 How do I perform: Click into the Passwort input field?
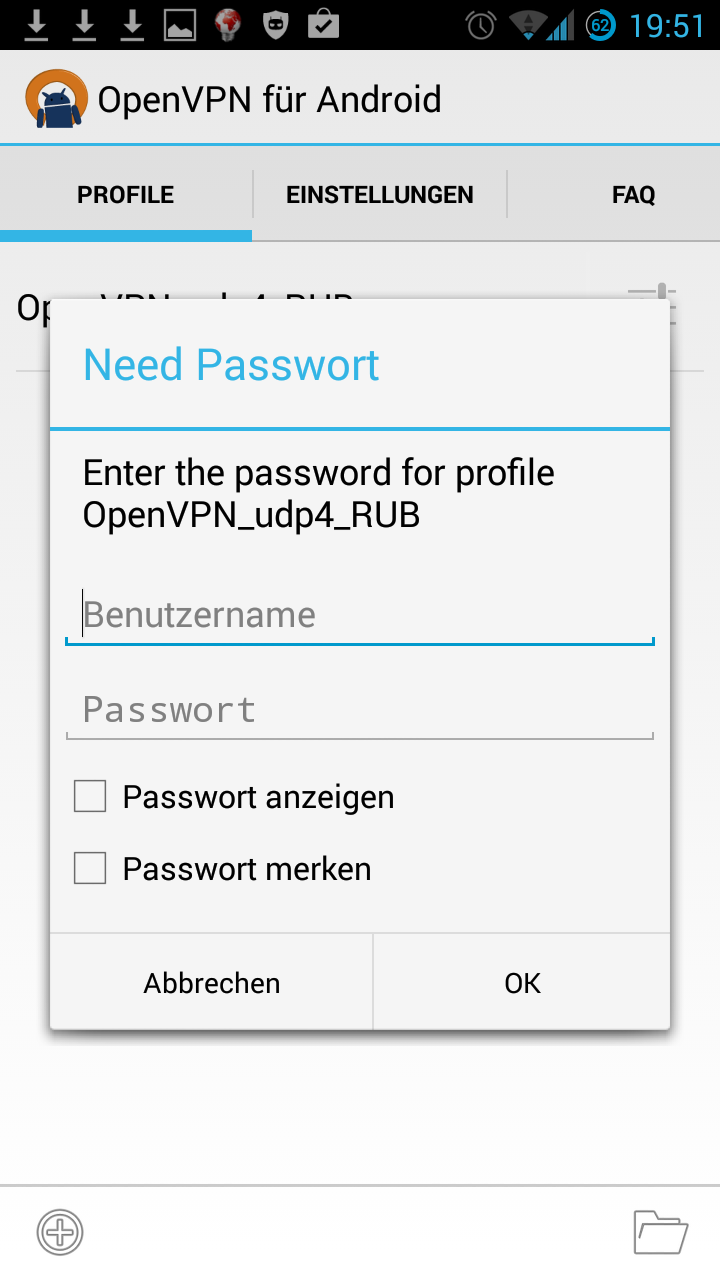360,710
